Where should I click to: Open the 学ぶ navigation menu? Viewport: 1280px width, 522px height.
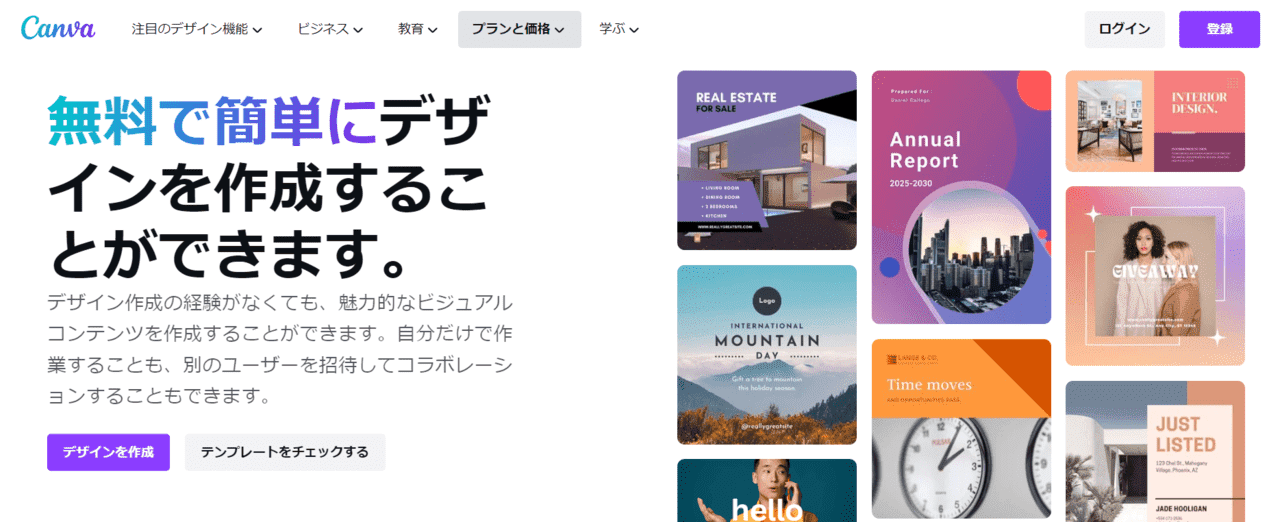[x=619, y=29]
